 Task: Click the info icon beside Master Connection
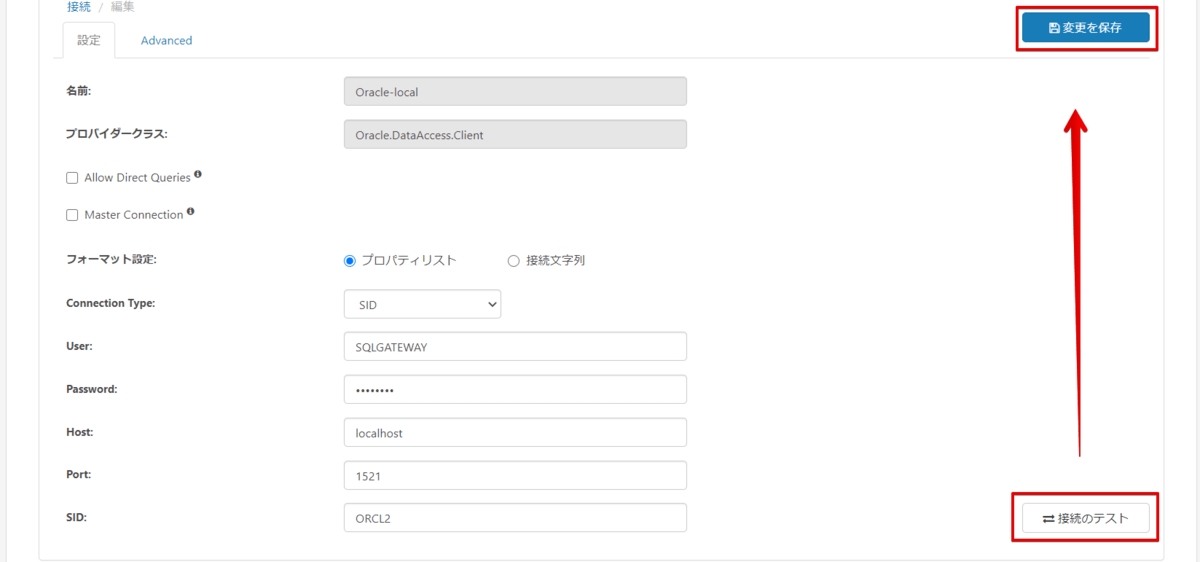click(191, 212)
